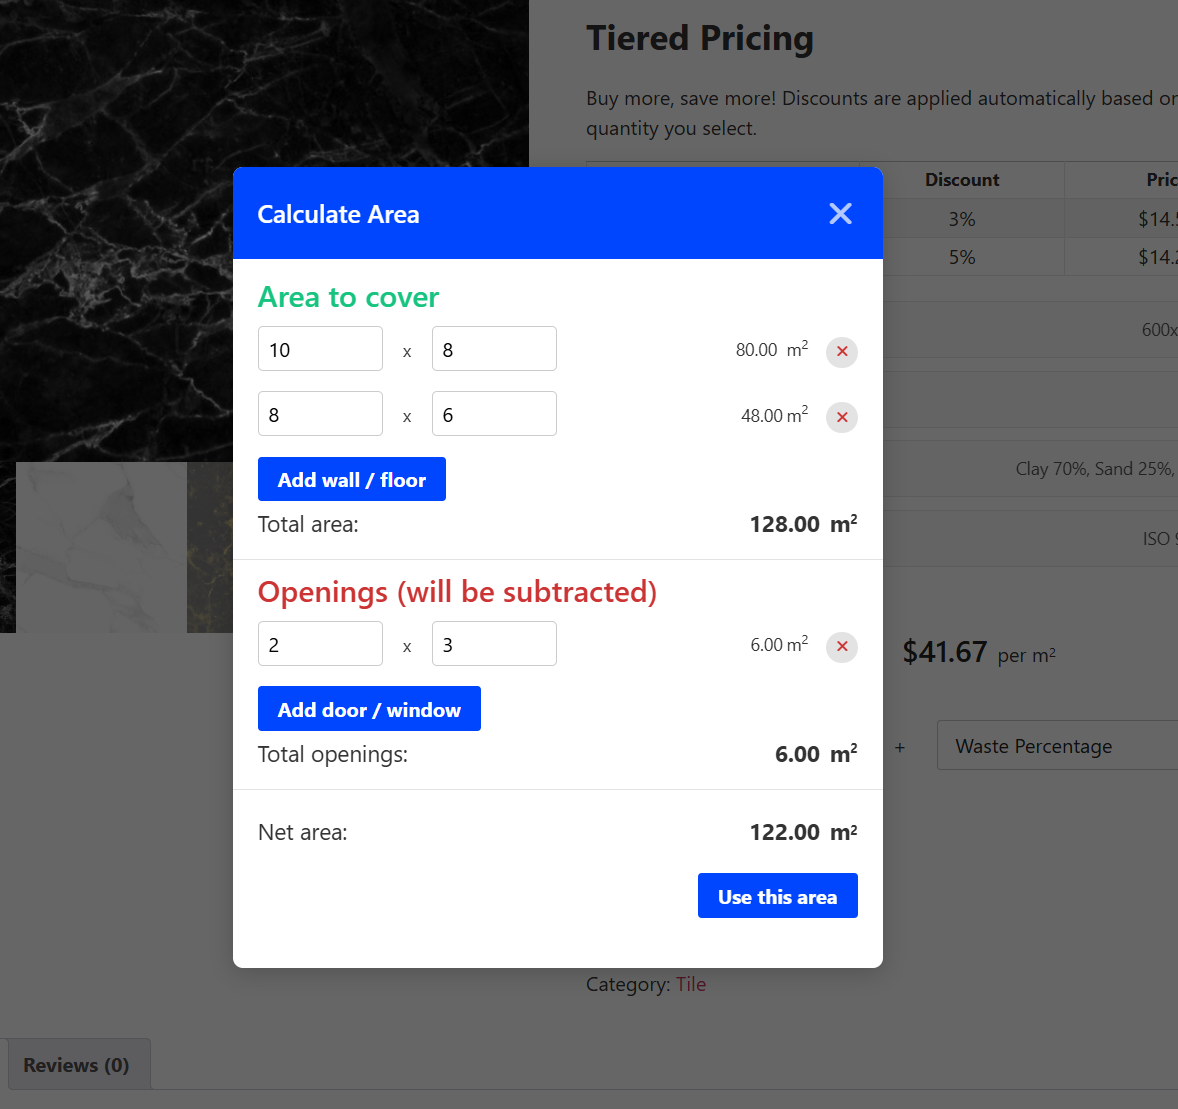Viewport: 1178px width, 1109px height.
Task: Delete the 48.00 m² area row
Action: point(842,417)
